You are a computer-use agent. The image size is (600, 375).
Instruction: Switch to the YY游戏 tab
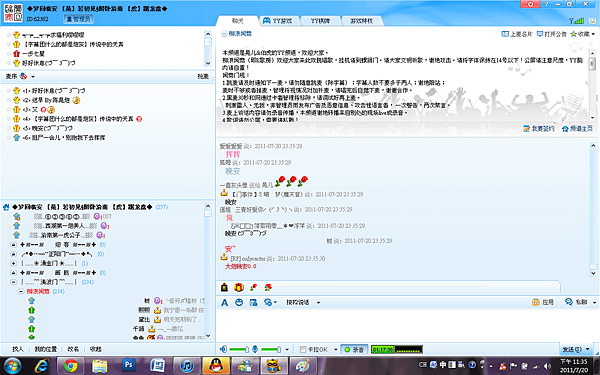[278, 21]
